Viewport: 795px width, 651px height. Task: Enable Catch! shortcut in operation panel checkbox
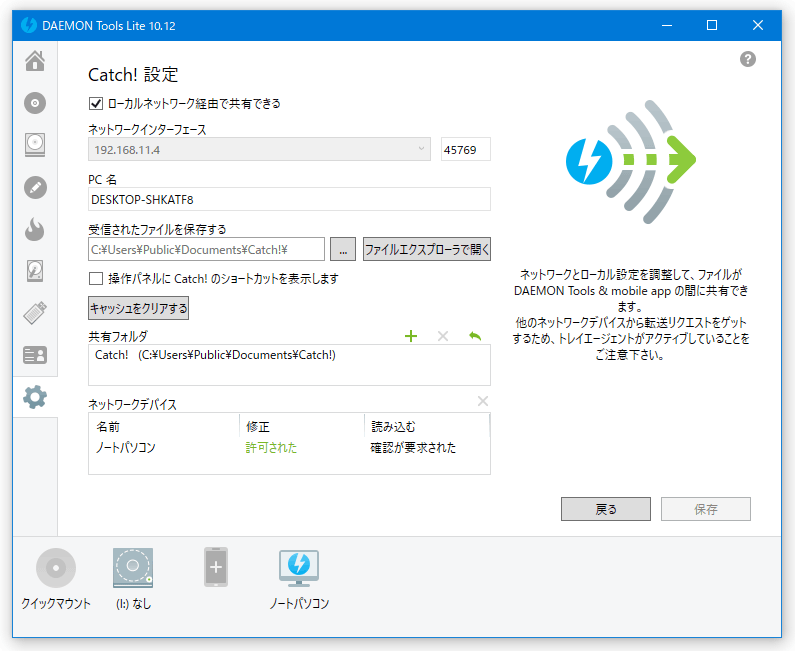click(95, 278)
